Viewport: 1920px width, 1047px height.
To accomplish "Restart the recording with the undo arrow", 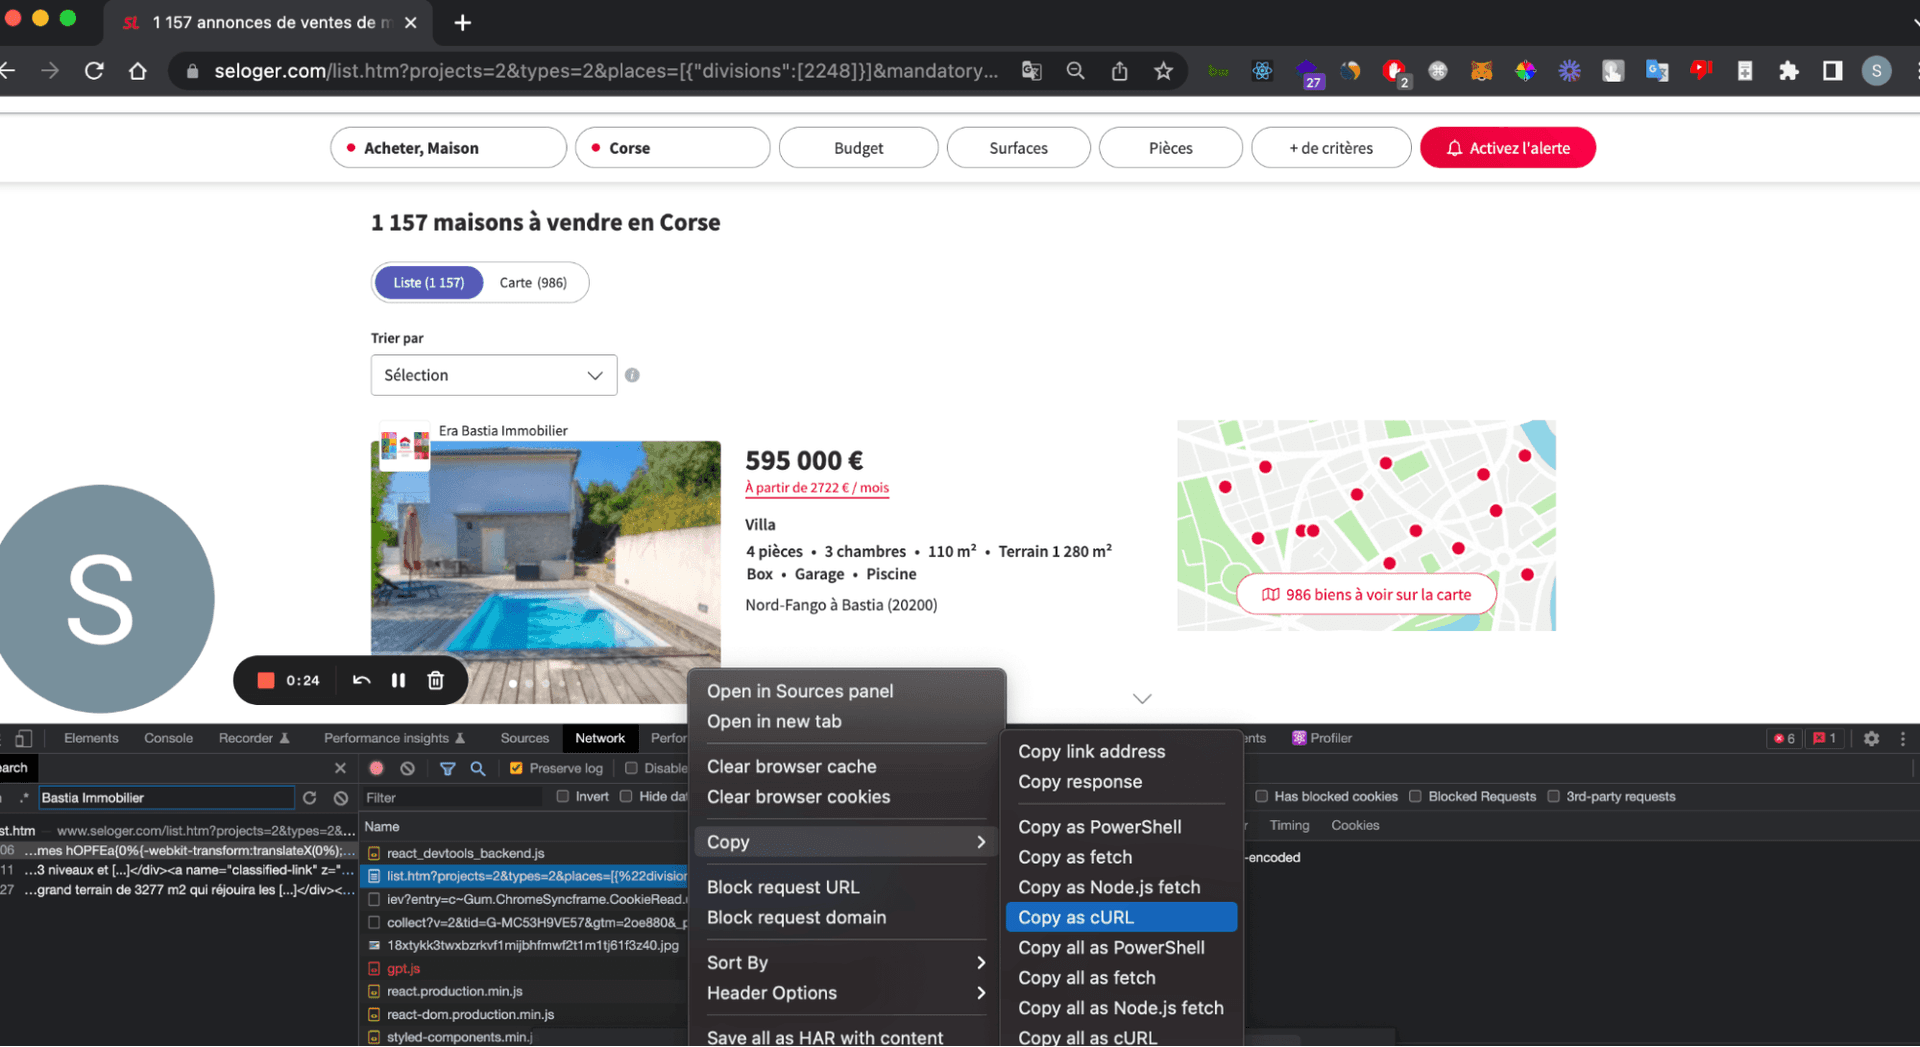I will pyautogui.click(x=362, y=681).
